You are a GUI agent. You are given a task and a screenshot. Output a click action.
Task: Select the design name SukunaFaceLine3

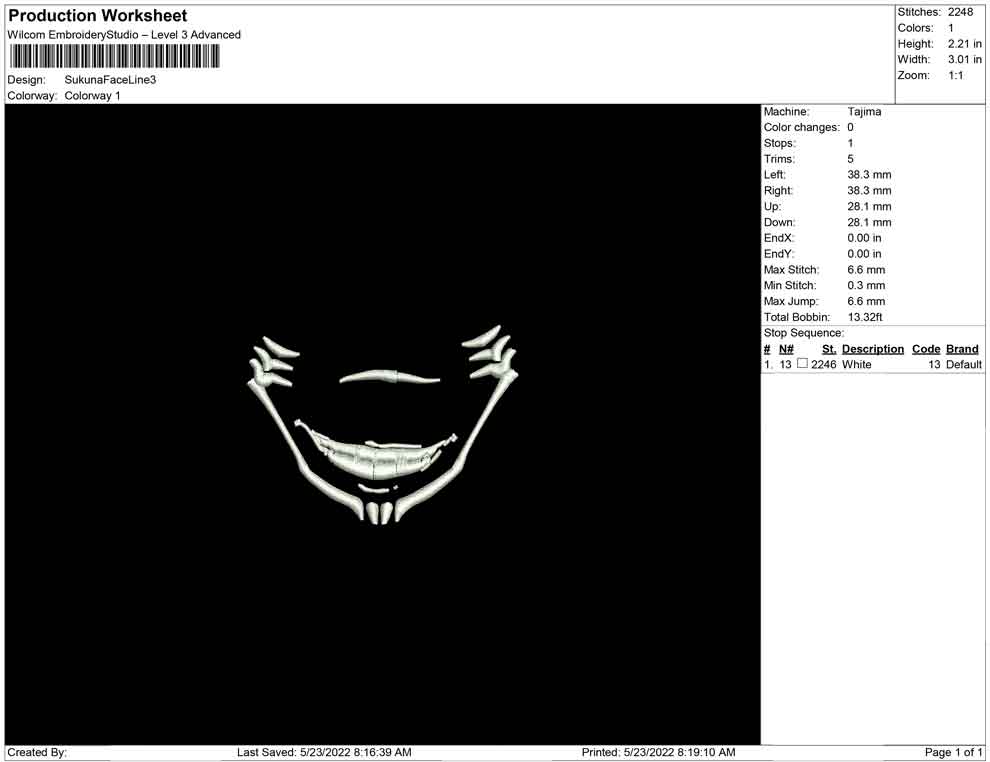click(110, 80)
